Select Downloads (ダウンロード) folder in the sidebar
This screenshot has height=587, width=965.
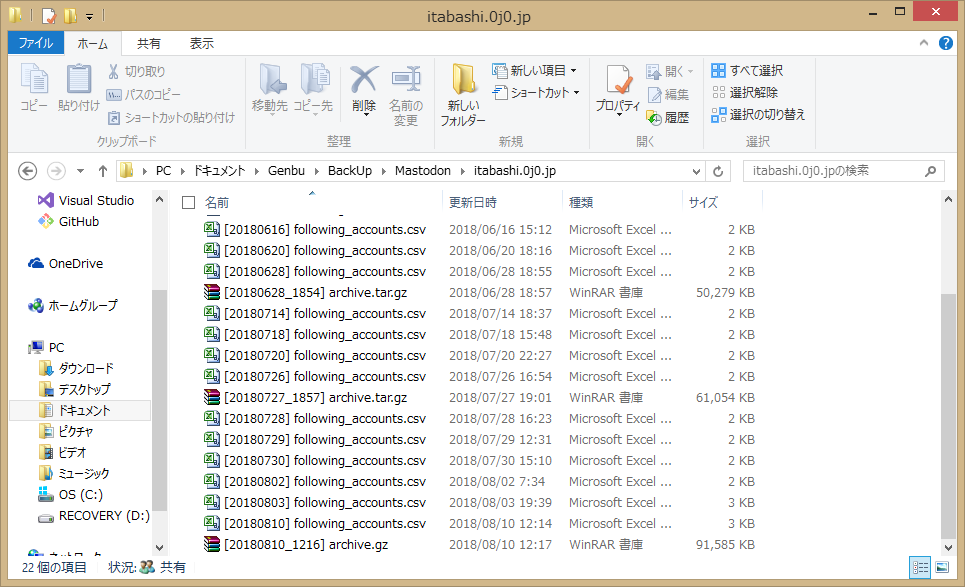(x=86, y=368)
